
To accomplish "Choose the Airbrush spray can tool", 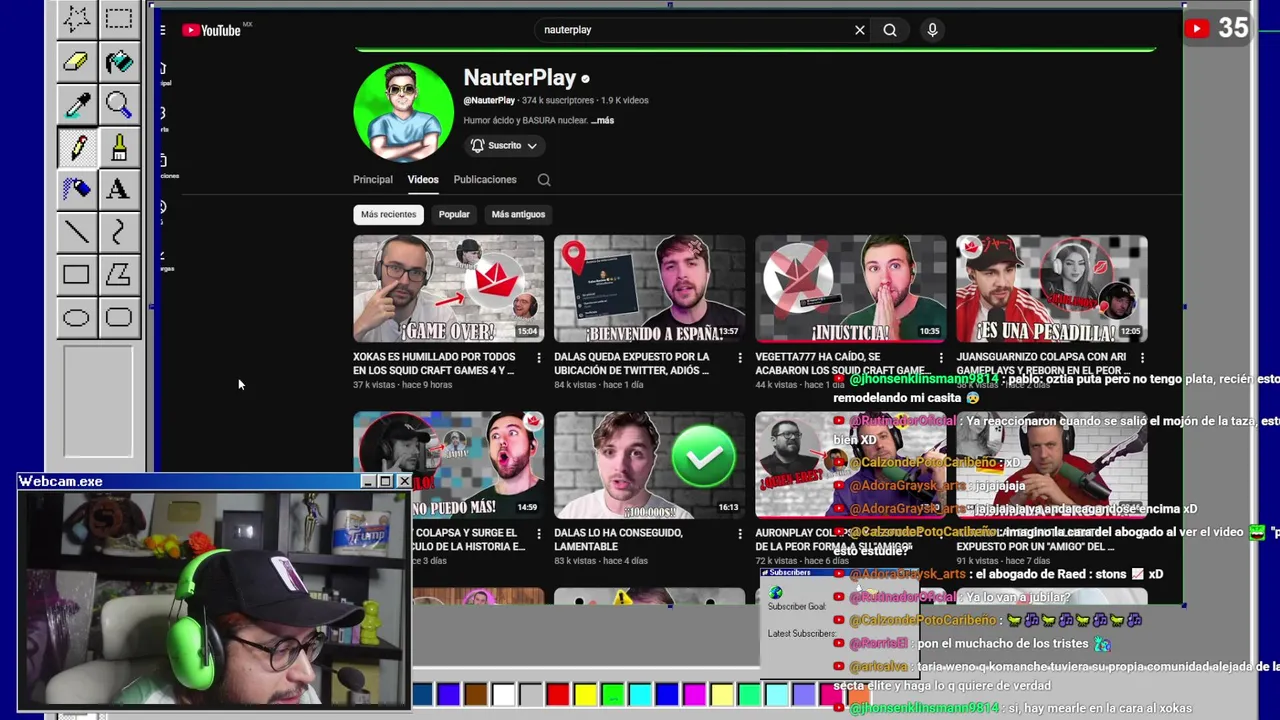I will [76, 189].
